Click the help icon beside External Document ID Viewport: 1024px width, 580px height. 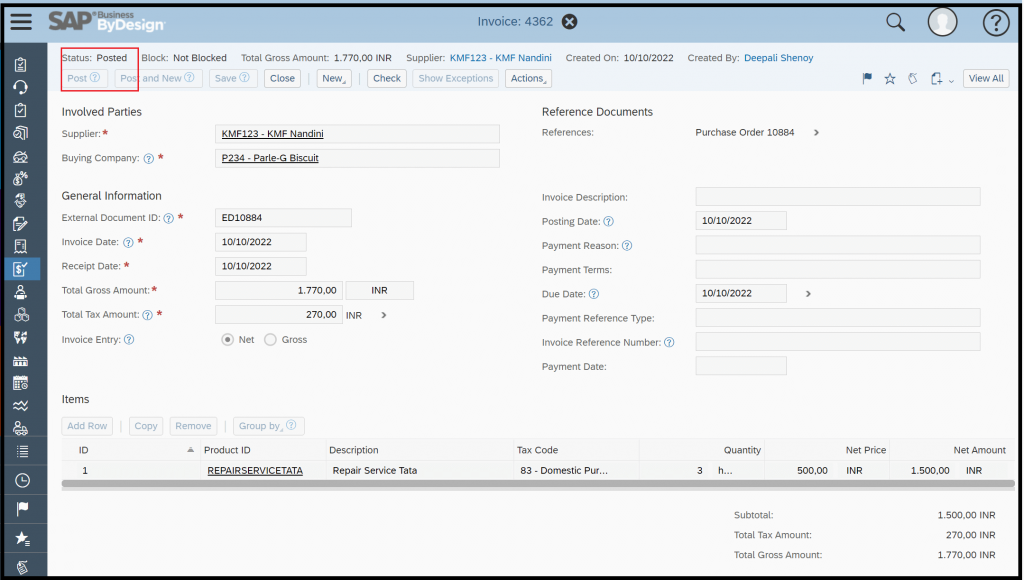[168, 218]
